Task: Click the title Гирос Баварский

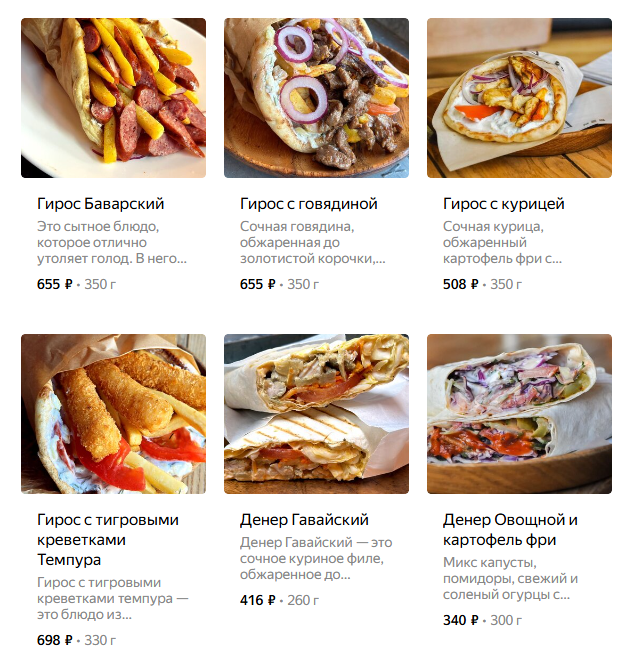Action: pyautogui.click(x=101, y=204)
